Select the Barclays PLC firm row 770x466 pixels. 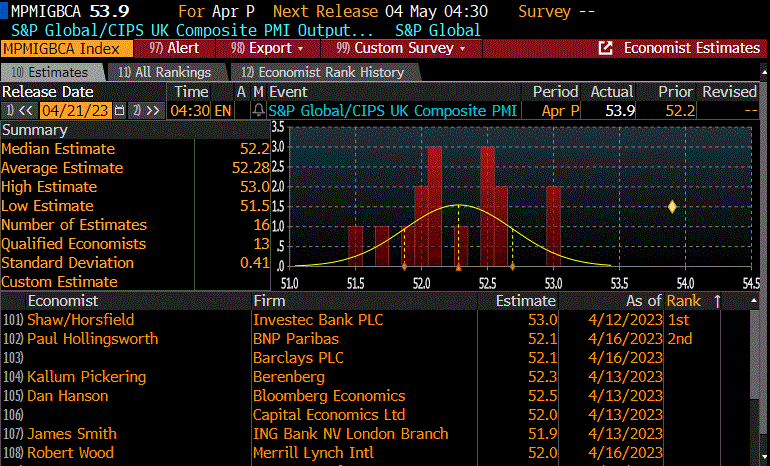[376, 357]
